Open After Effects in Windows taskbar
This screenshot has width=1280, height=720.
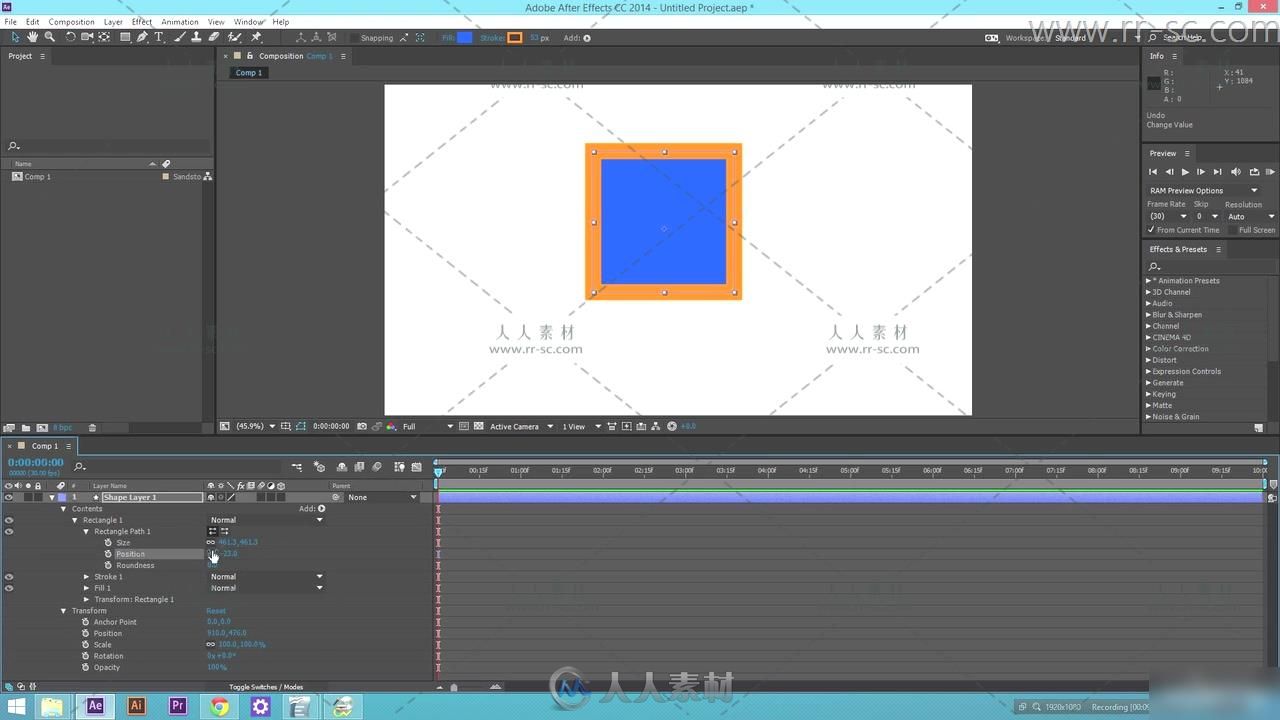95,706
